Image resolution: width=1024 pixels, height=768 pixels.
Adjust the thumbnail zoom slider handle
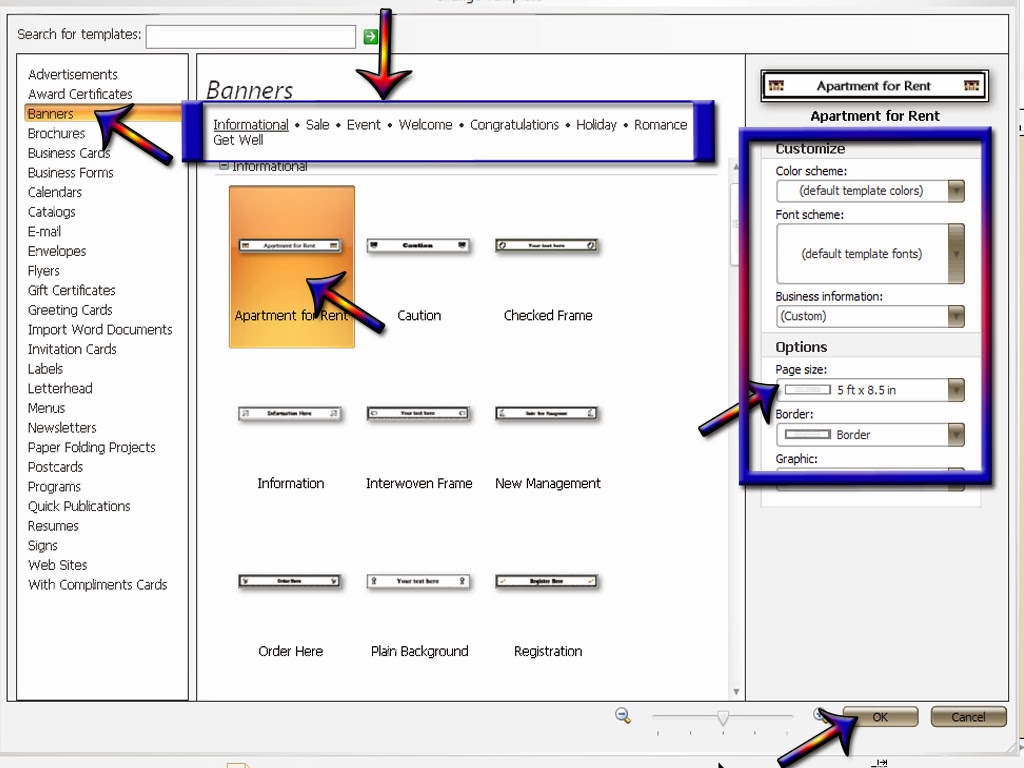point(722,718)
